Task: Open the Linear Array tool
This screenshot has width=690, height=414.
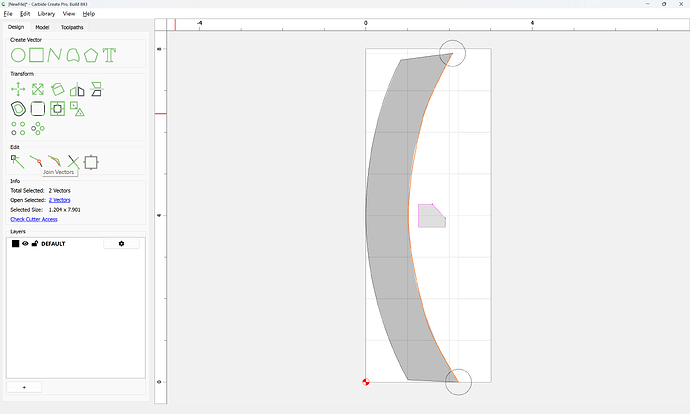Action: 18,128
